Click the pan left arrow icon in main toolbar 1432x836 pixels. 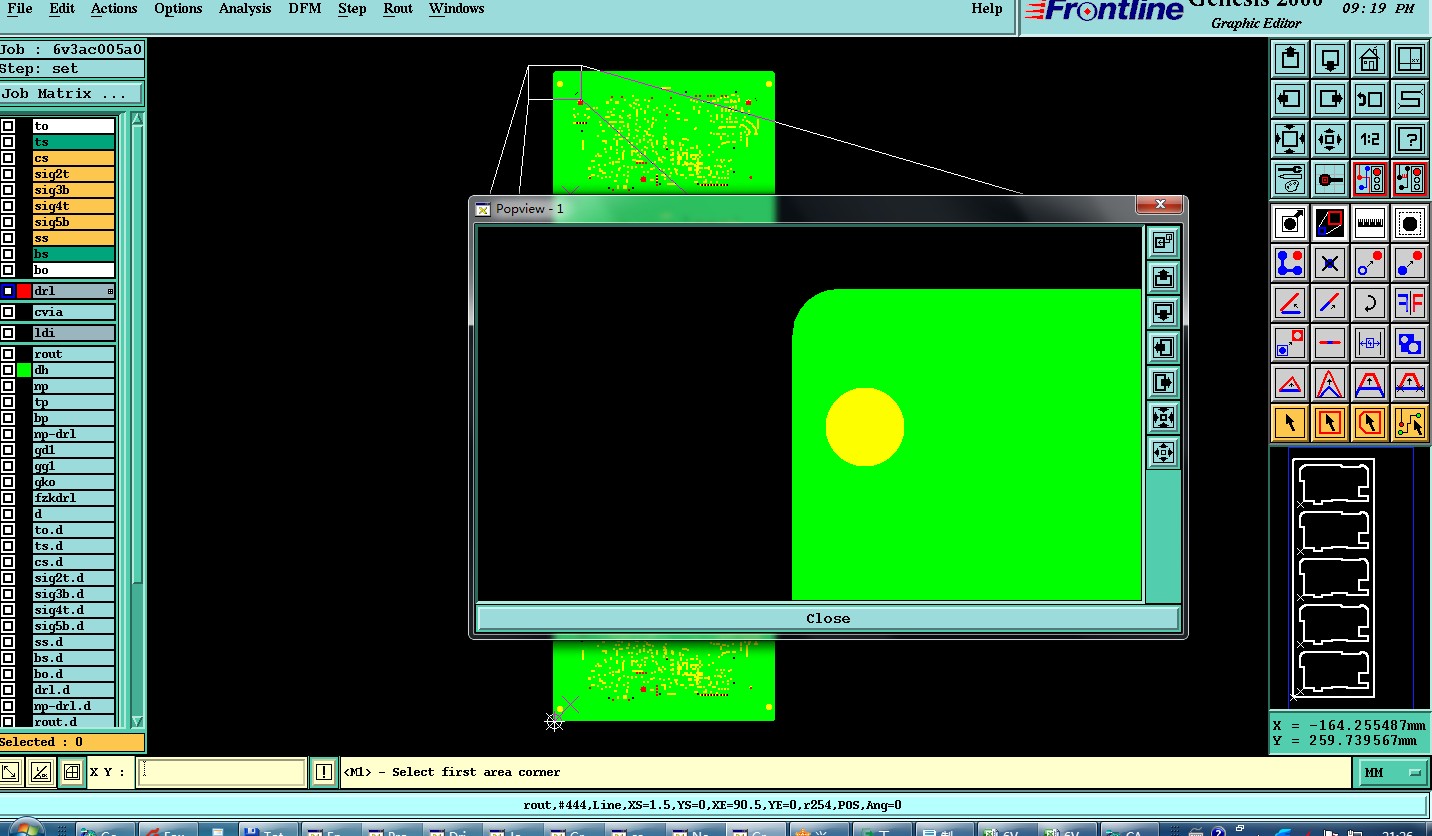click(1290, 99)
